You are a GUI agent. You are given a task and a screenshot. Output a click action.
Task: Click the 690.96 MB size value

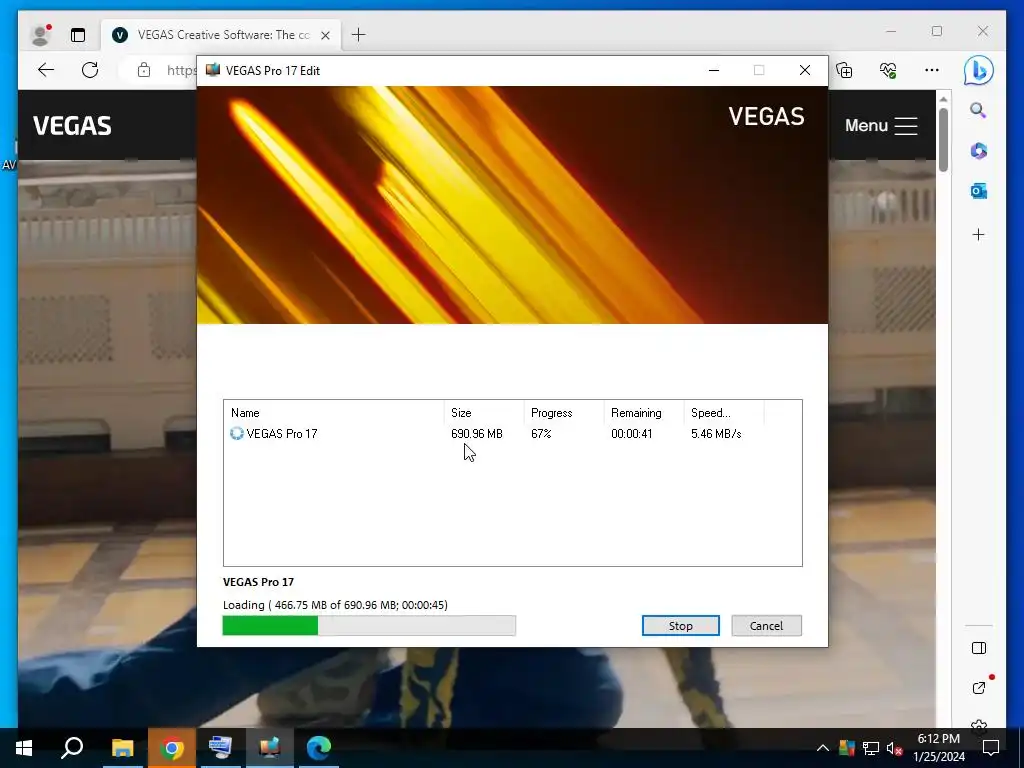pyautogui.click(x=477, y=434)
